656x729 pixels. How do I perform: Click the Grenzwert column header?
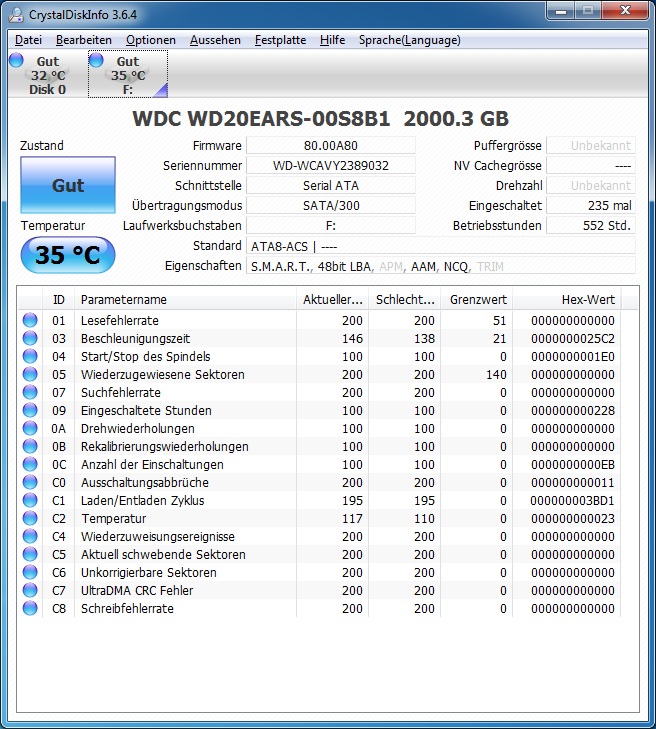[477, 299]
